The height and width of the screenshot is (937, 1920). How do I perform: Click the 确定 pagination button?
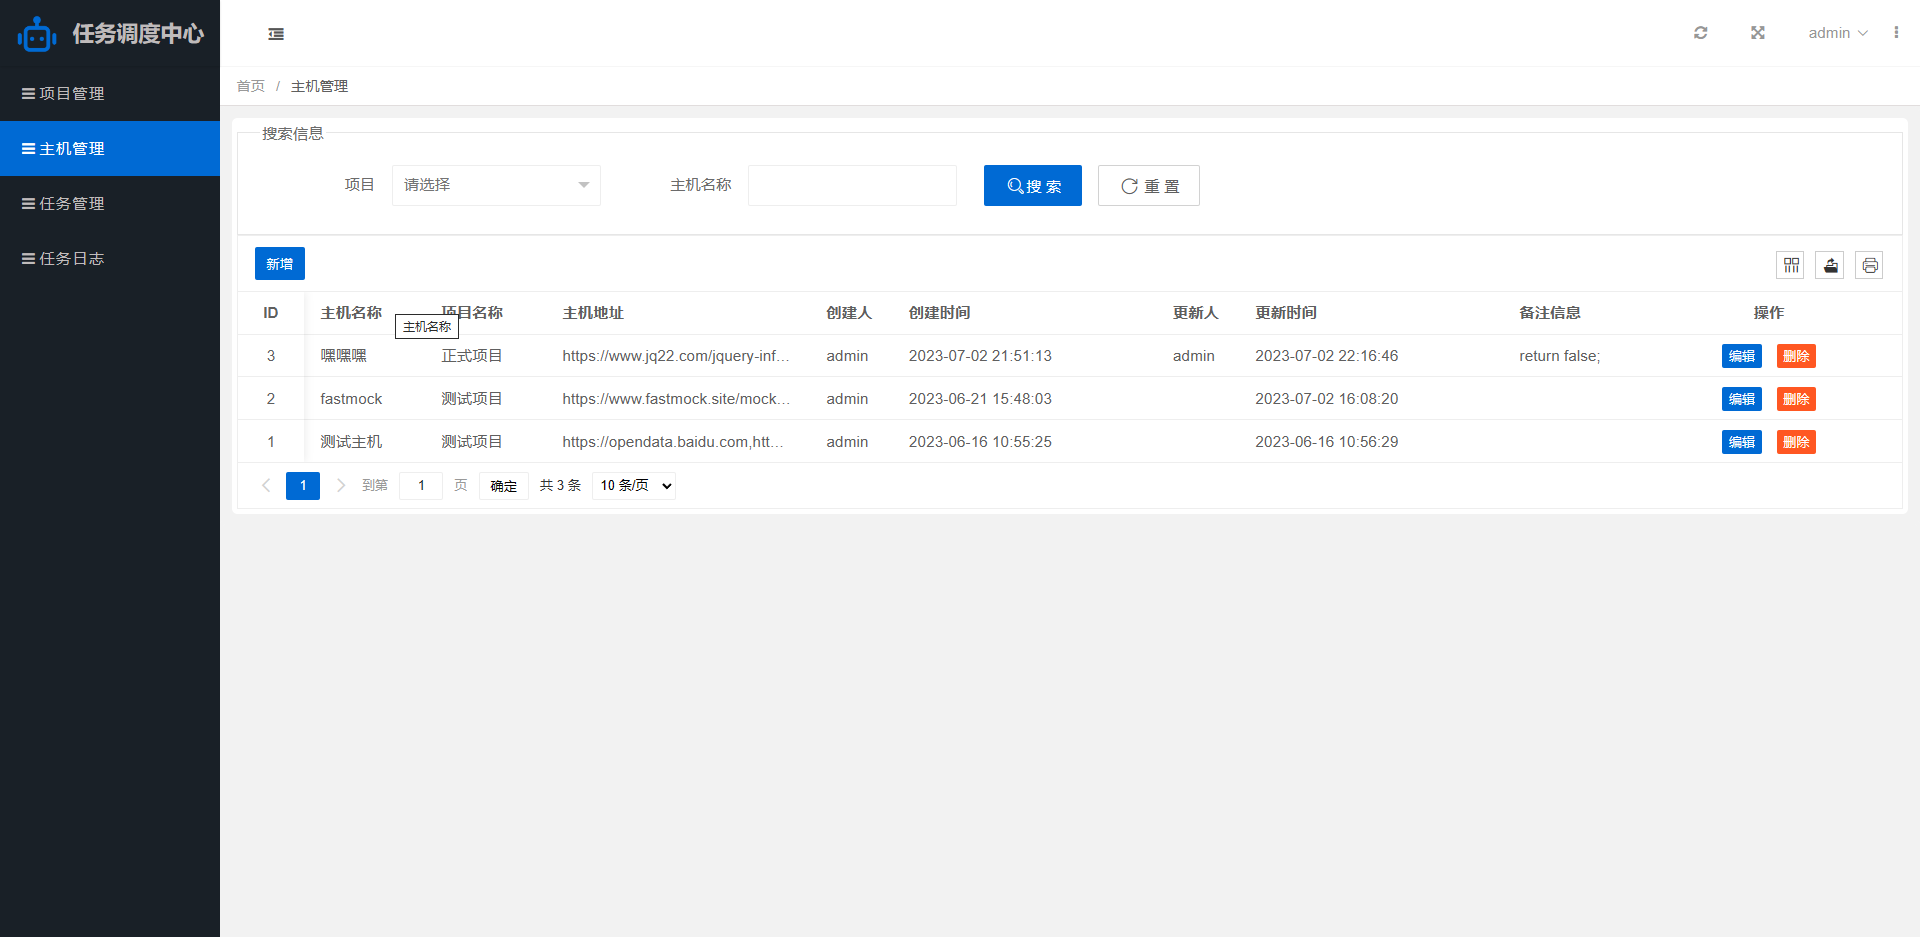click(x=504, y=486)
